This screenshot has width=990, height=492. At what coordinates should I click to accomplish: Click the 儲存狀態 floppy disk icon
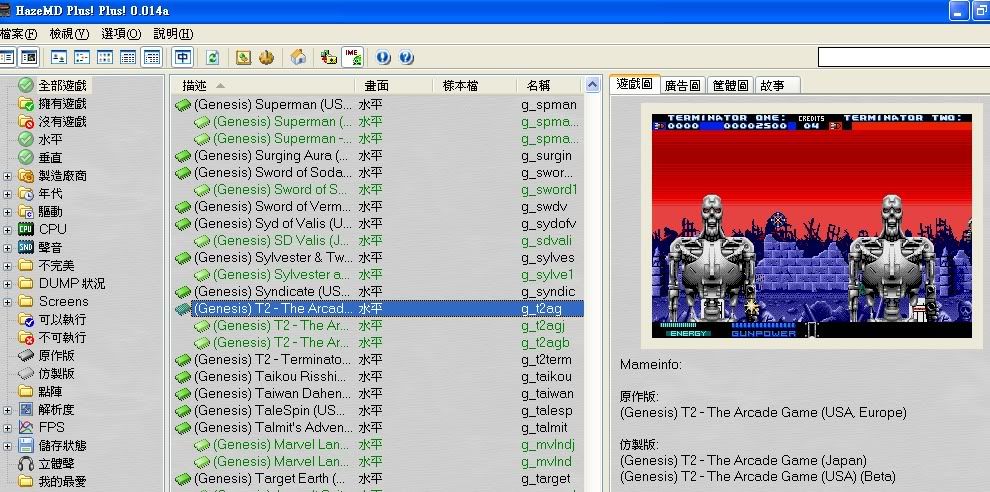(x=26, y=445)
